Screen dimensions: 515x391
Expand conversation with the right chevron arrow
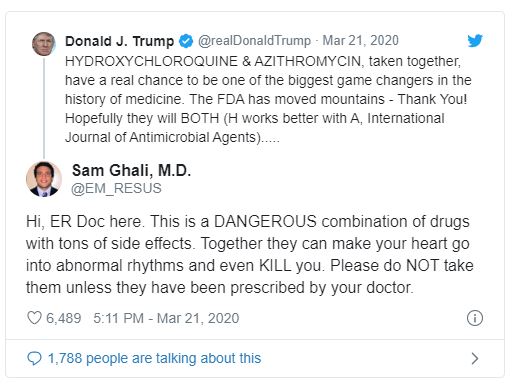475,358
